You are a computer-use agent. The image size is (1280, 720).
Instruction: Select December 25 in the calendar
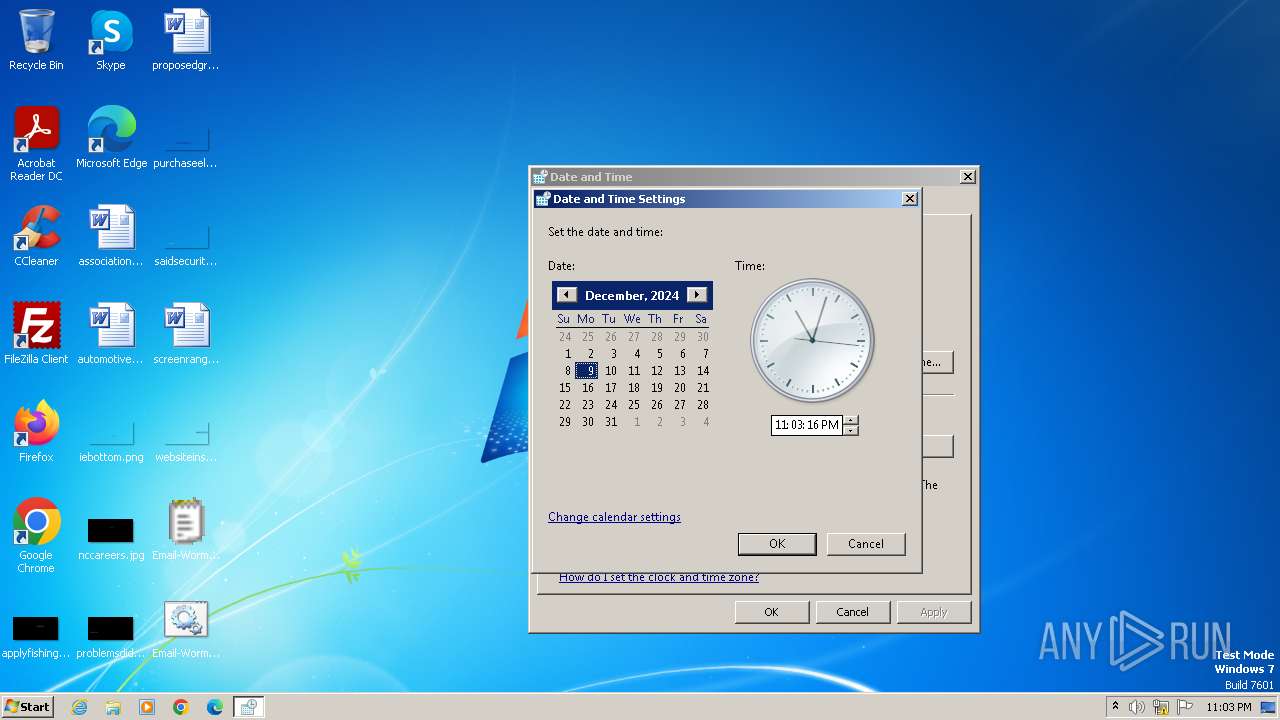tap(634, 405)
